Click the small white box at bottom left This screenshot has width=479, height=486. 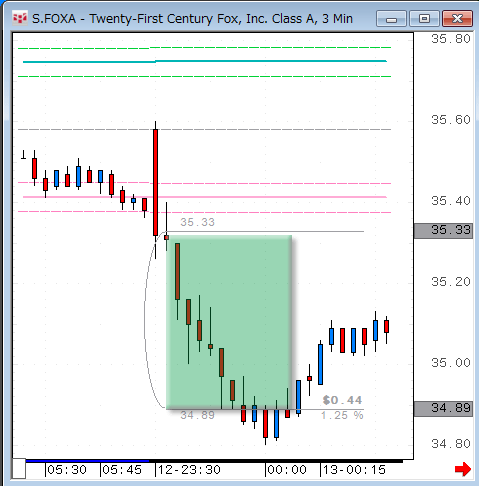tap(19, 469)
